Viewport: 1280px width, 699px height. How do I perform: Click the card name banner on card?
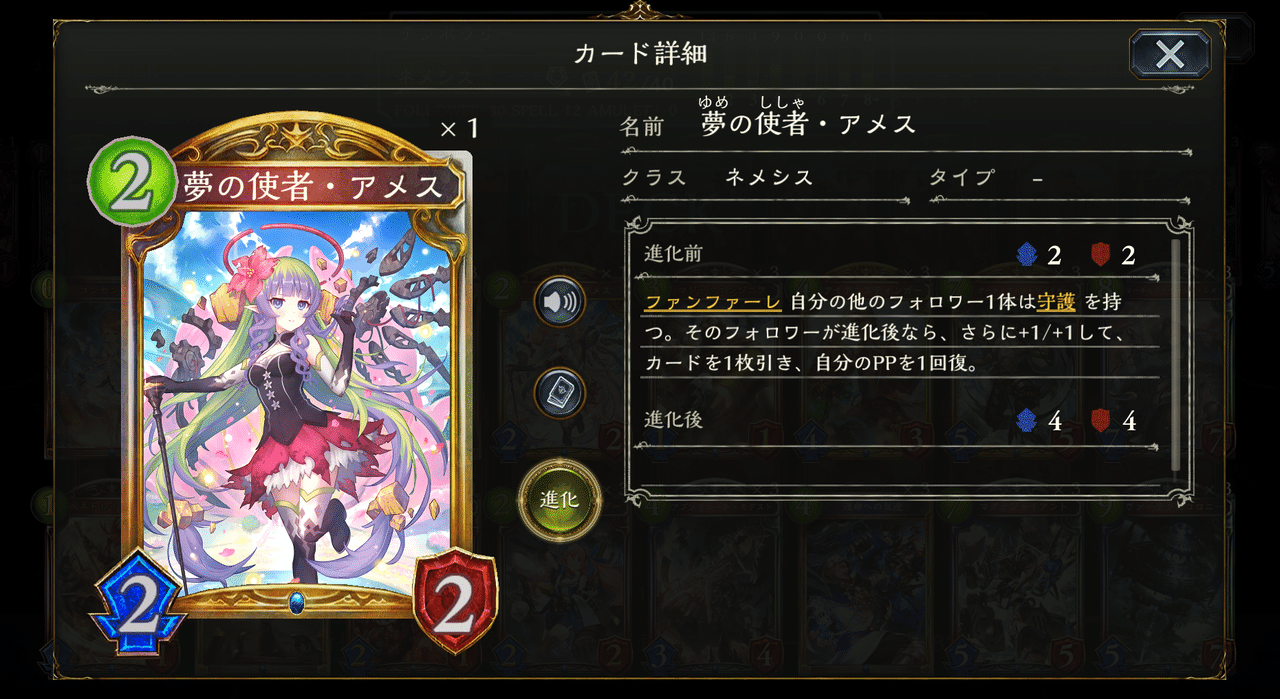pyautogui.click(x=314, y=185)
